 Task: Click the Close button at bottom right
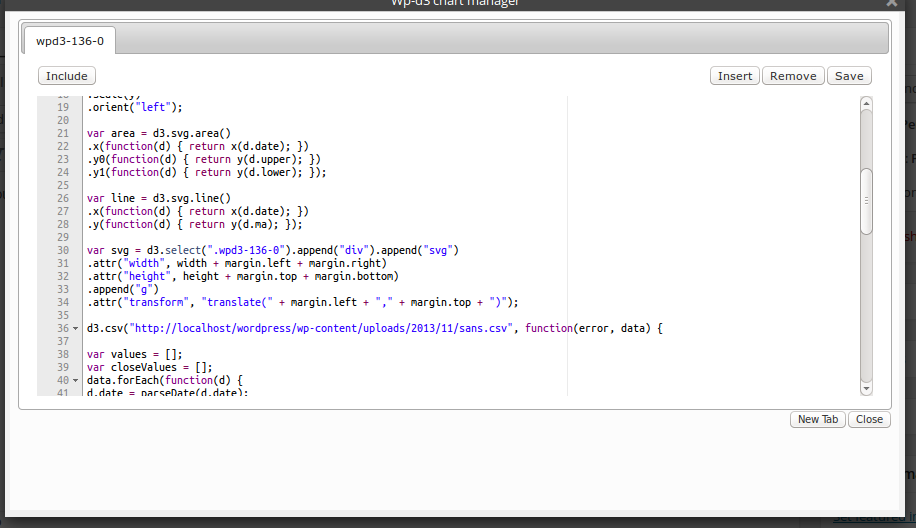pyautogui.click(x=869, y=419)
